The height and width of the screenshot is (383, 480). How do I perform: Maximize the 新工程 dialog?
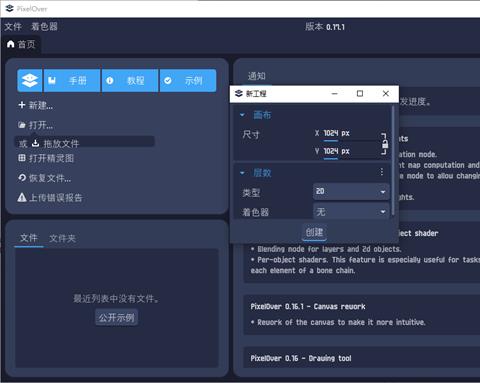(x=360, y=94)
